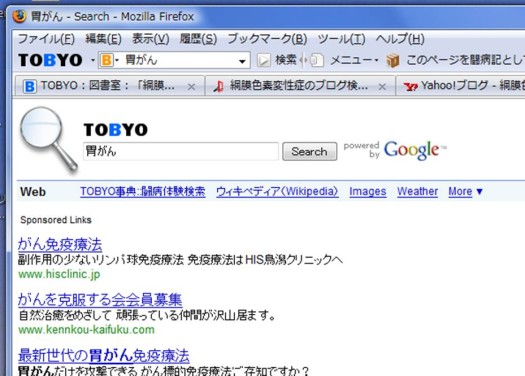The width and height of the screenshot is (525, 376).
Task: Open the メニュー toolbar dropdown
Action: pyautogui.click(x=354, y=60)
